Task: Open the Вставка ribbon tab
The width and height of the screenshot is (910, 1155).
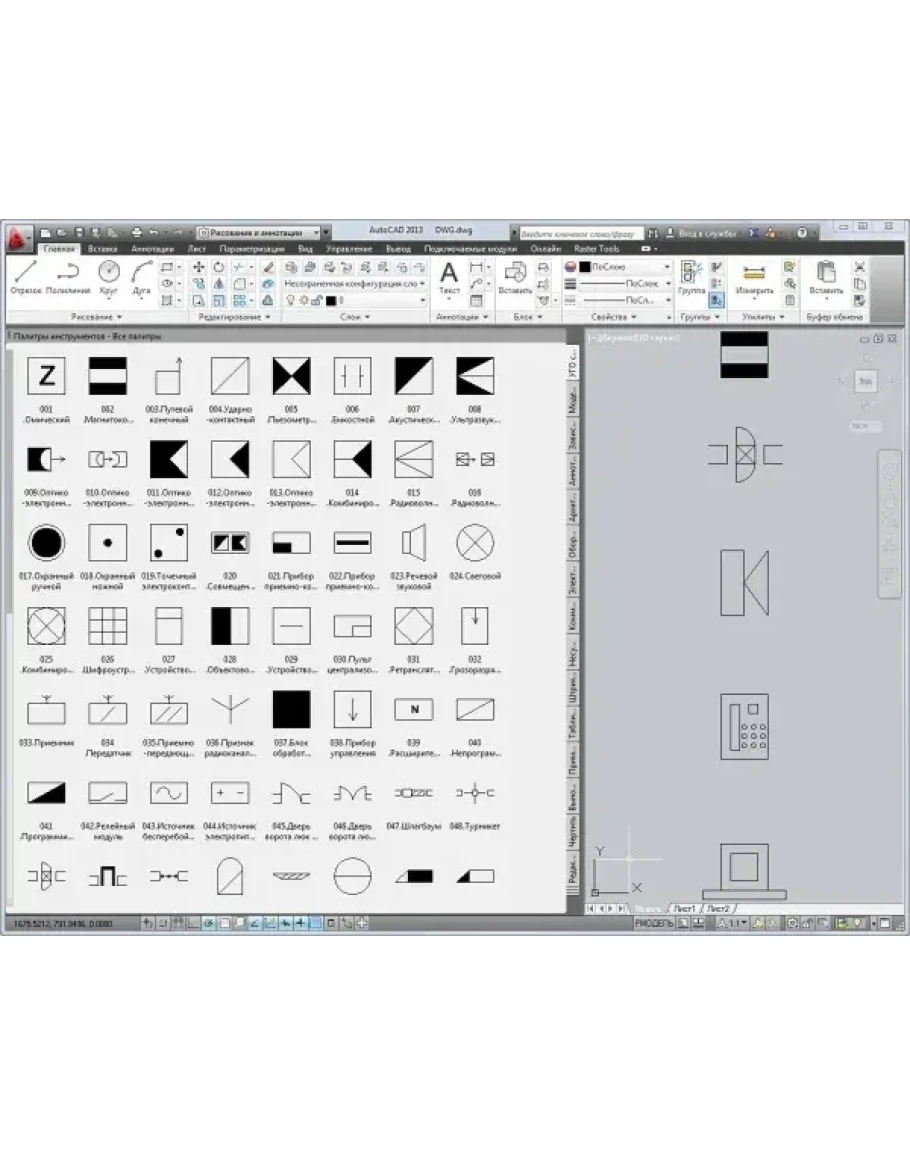Action: (x=102, y=248)
